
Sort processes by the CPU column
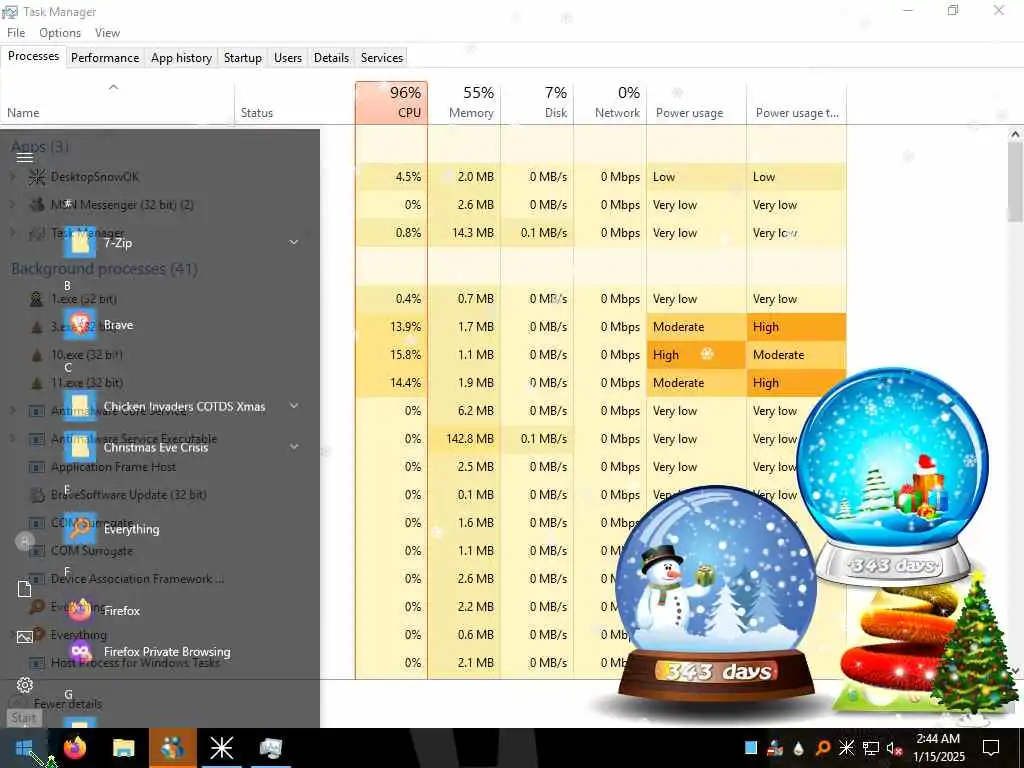tap(391, 103)
